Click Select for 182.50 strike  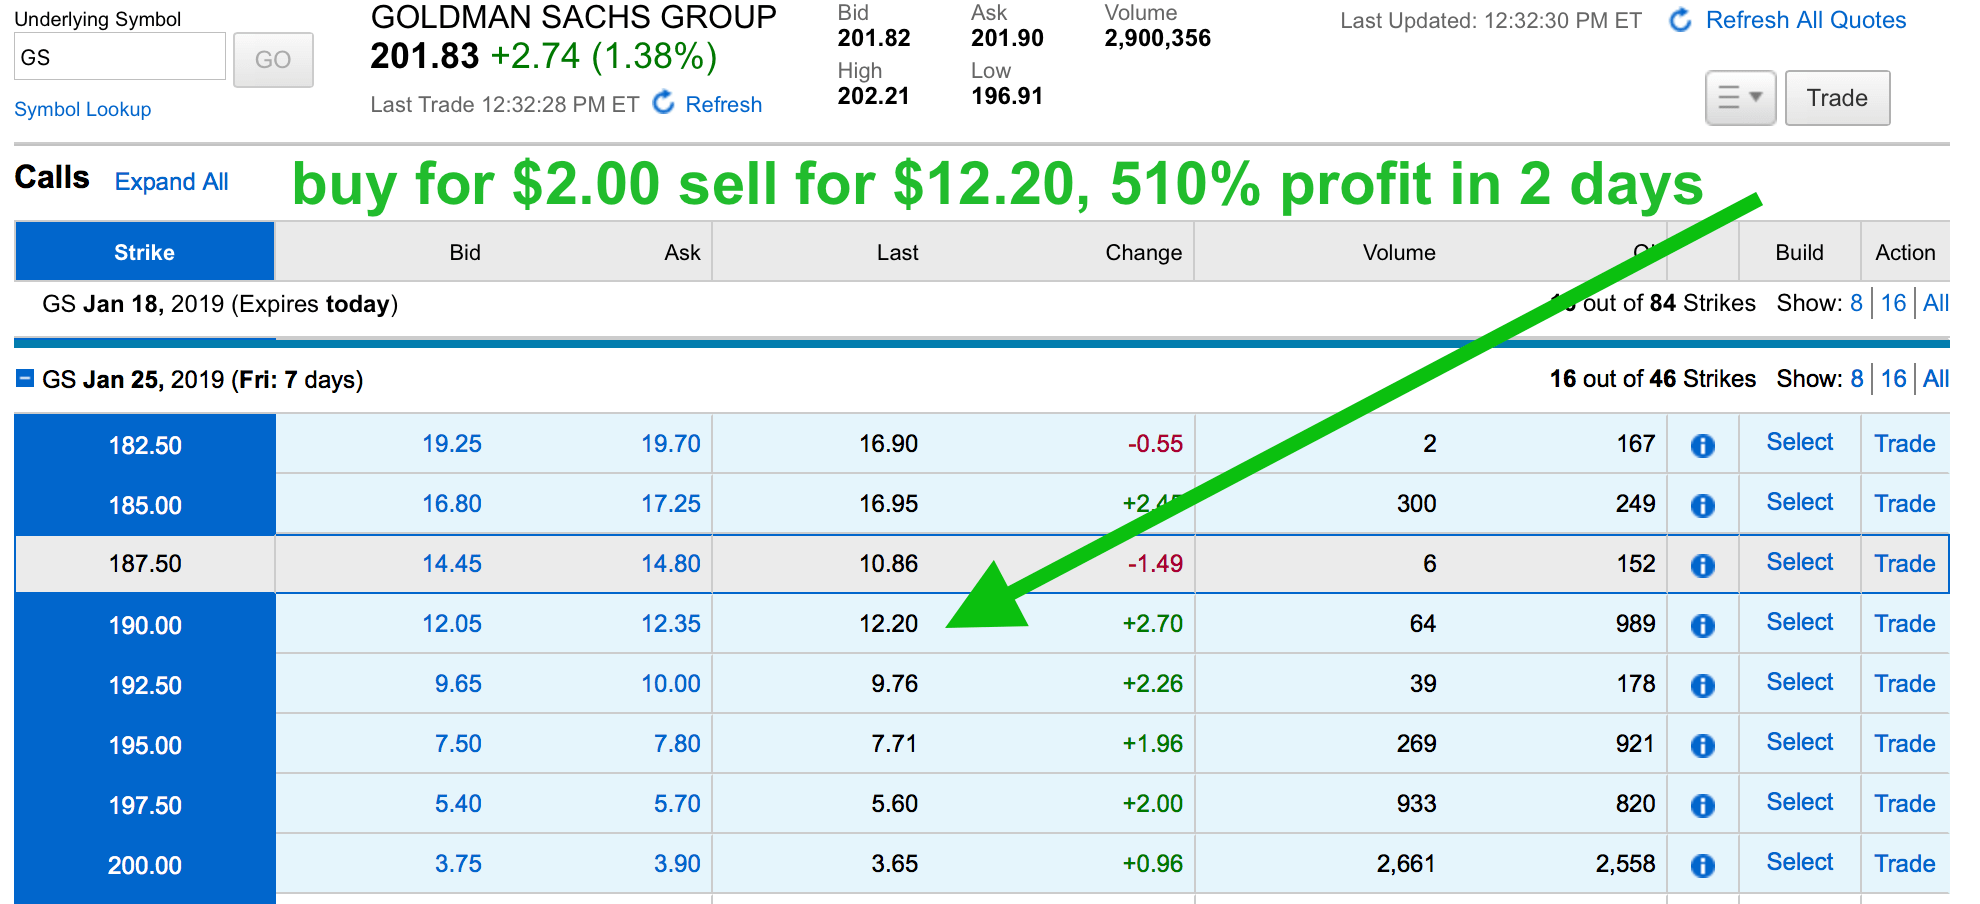coord(1800,442)
